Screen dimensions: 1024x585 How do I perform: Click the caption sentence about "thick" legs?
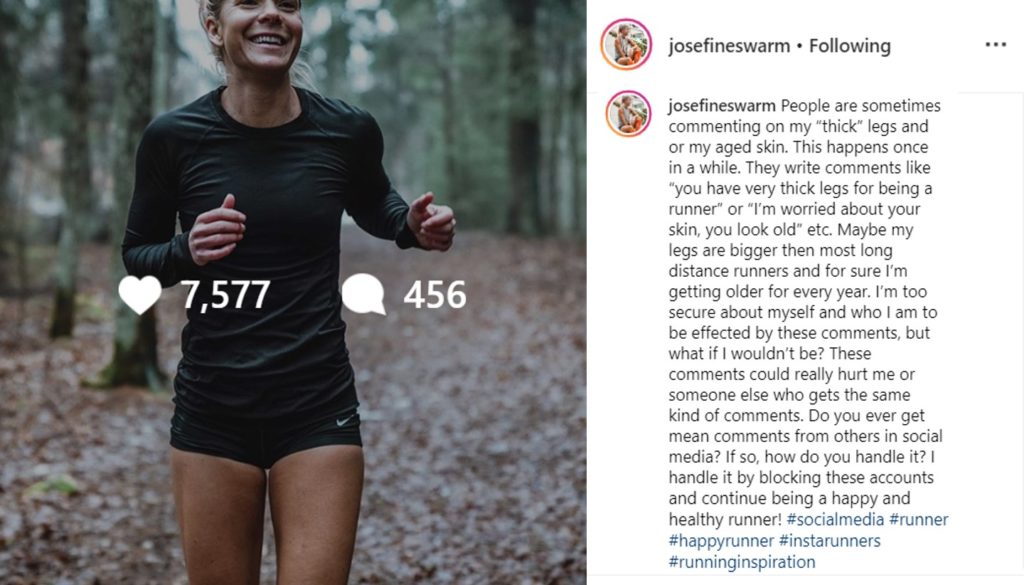click(x=805, y=126)
